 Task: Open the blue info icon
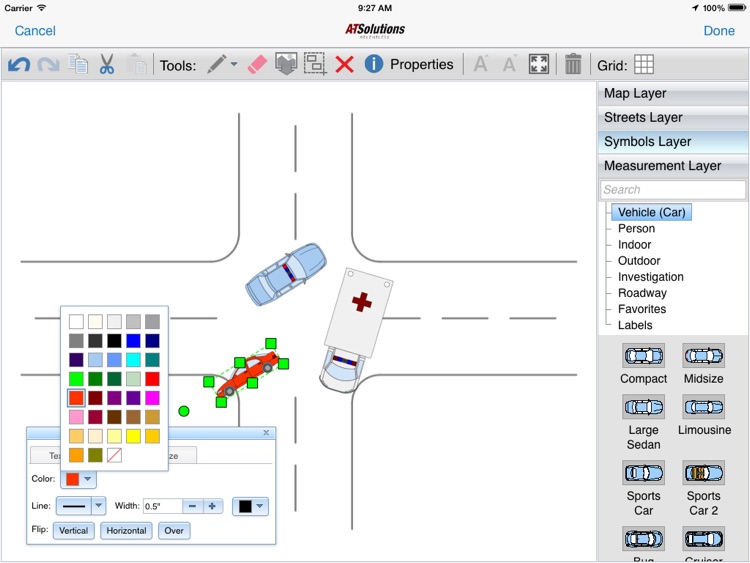pyautogui.click(x=374, y=65)
